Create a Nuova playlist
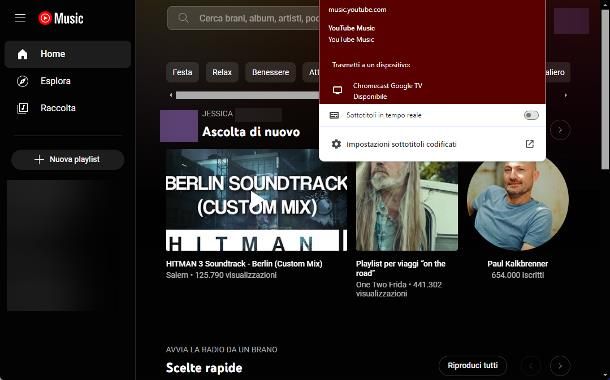 (x=68, y=159)
